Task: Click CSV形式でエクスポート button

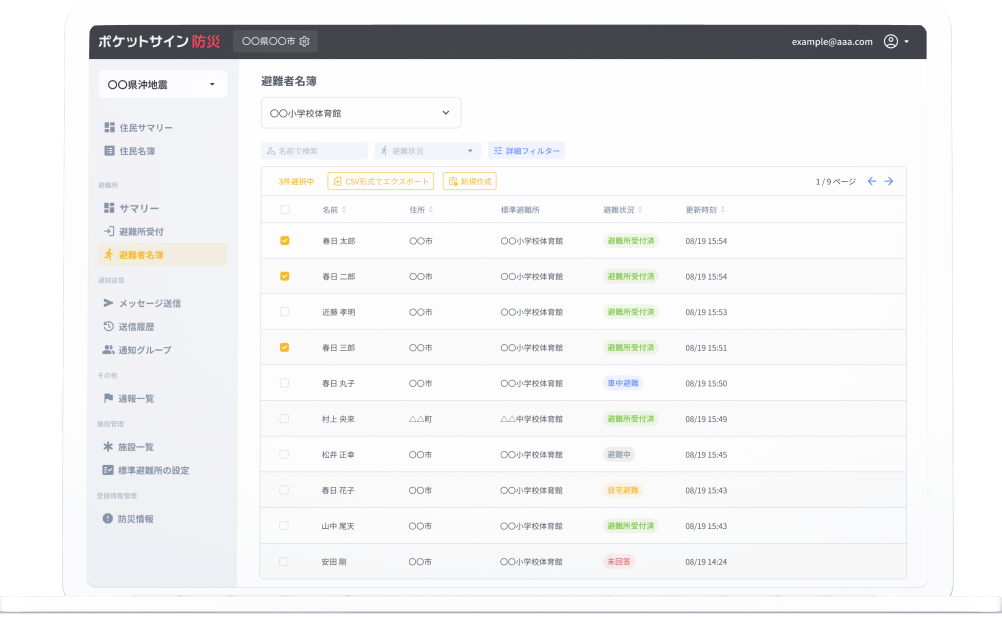Action: 381,181
